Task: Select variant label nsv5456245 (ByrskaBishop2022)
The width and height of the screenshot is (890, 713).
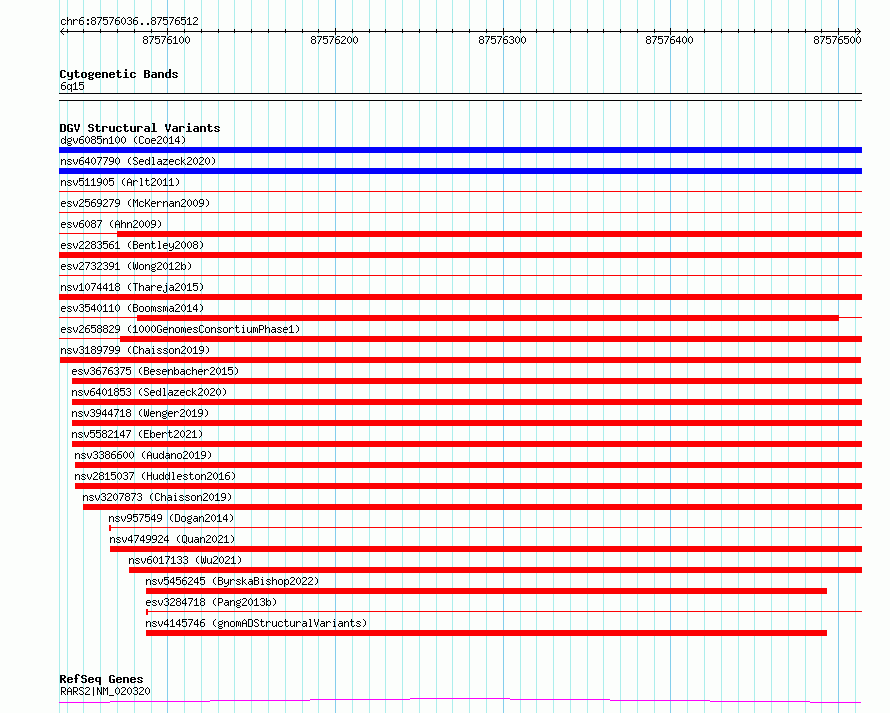Action: click(x=232, y=581)
